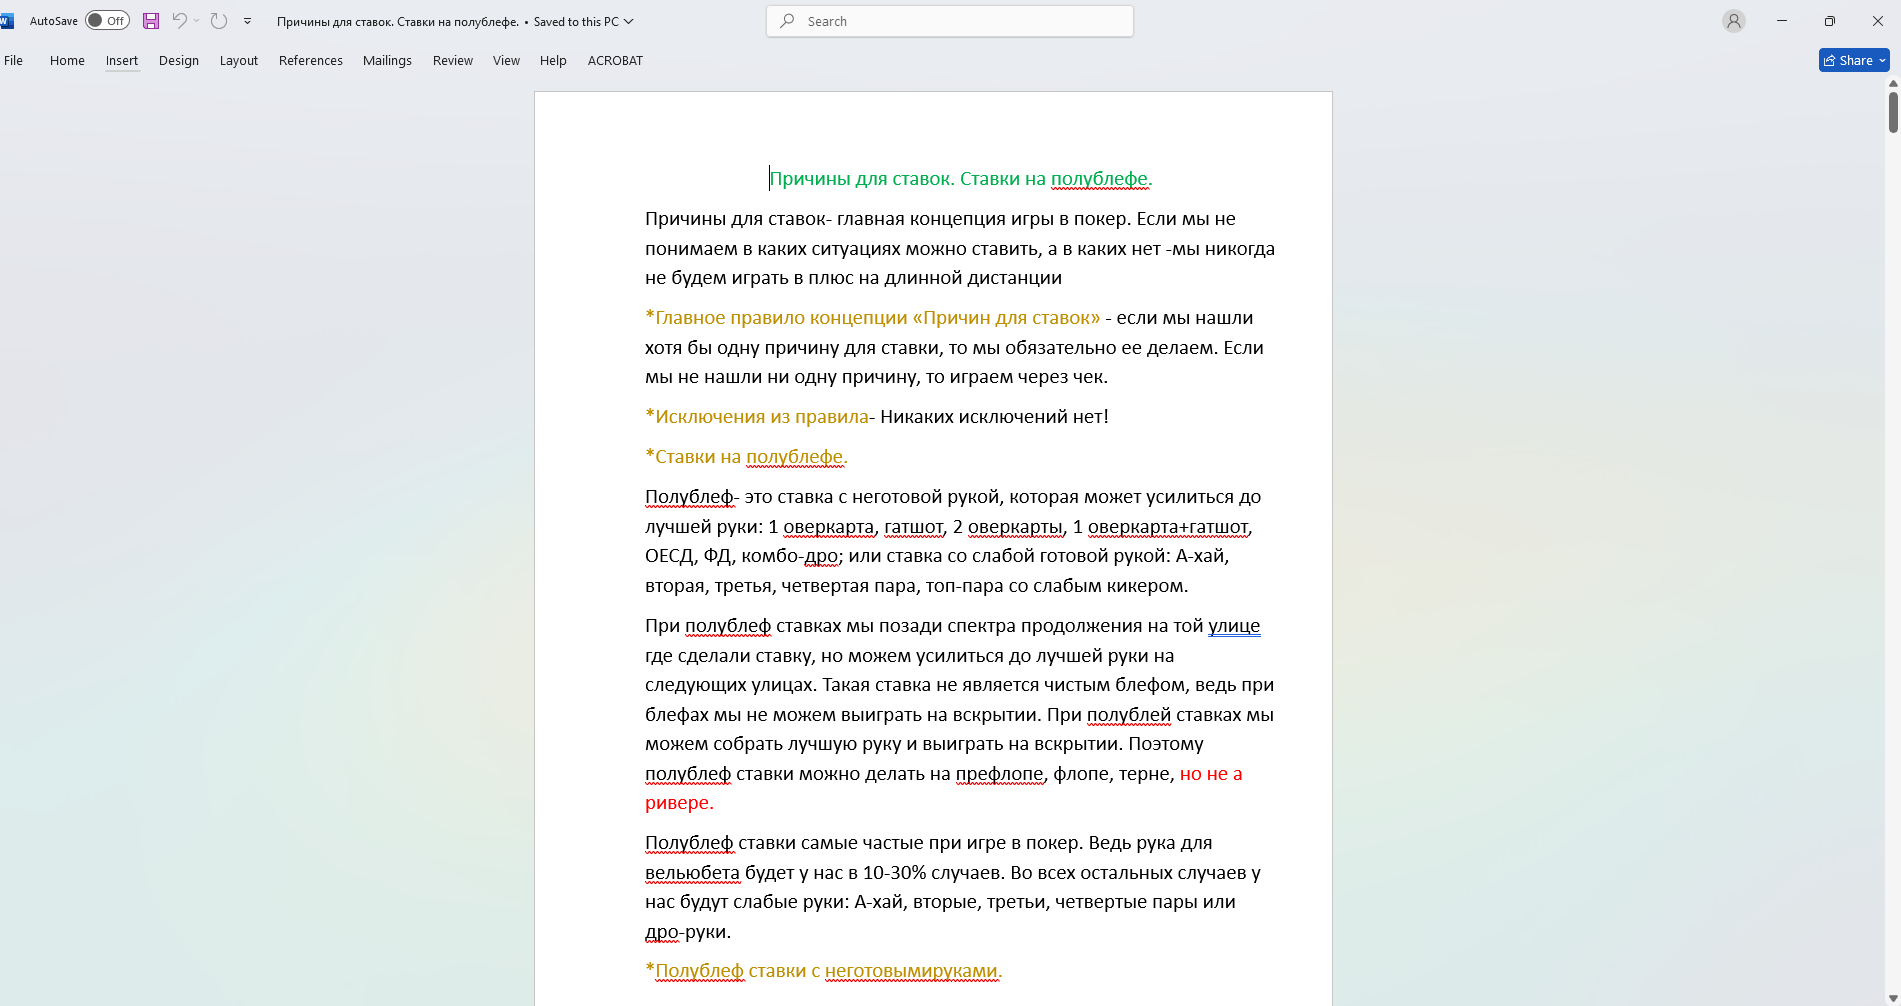
Task: Click the Redo arrow icon
Action: [x=219, y=21]
